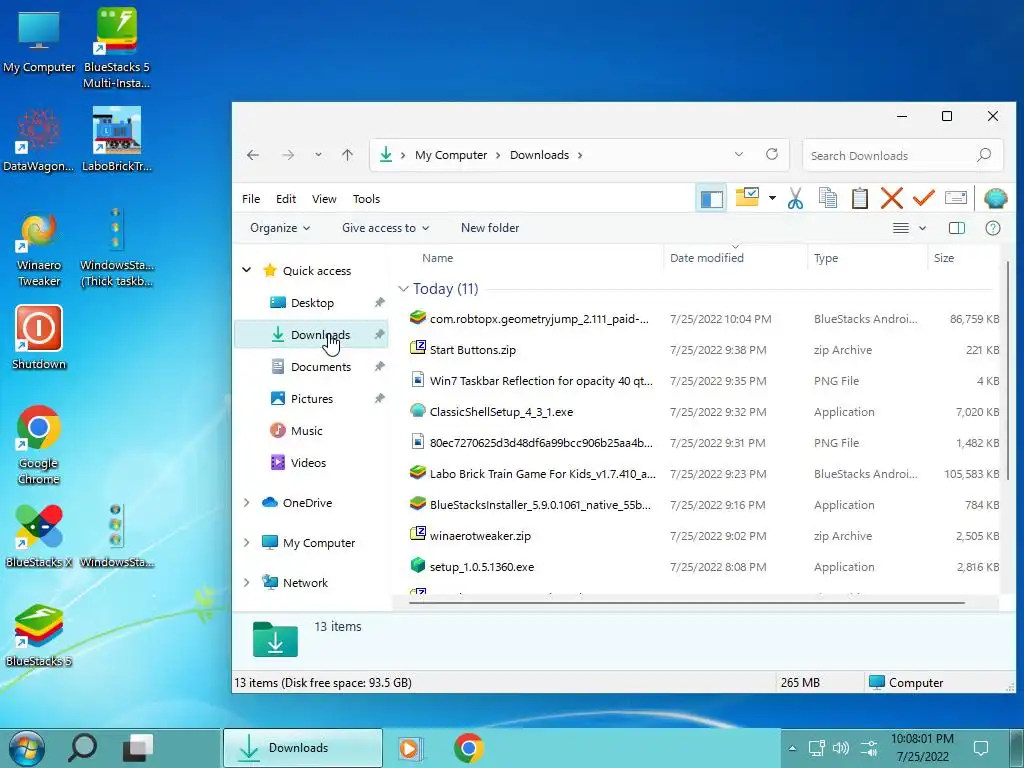Open the Tools menu
This screenshot has width=1024, height=768.
point(366,199)
